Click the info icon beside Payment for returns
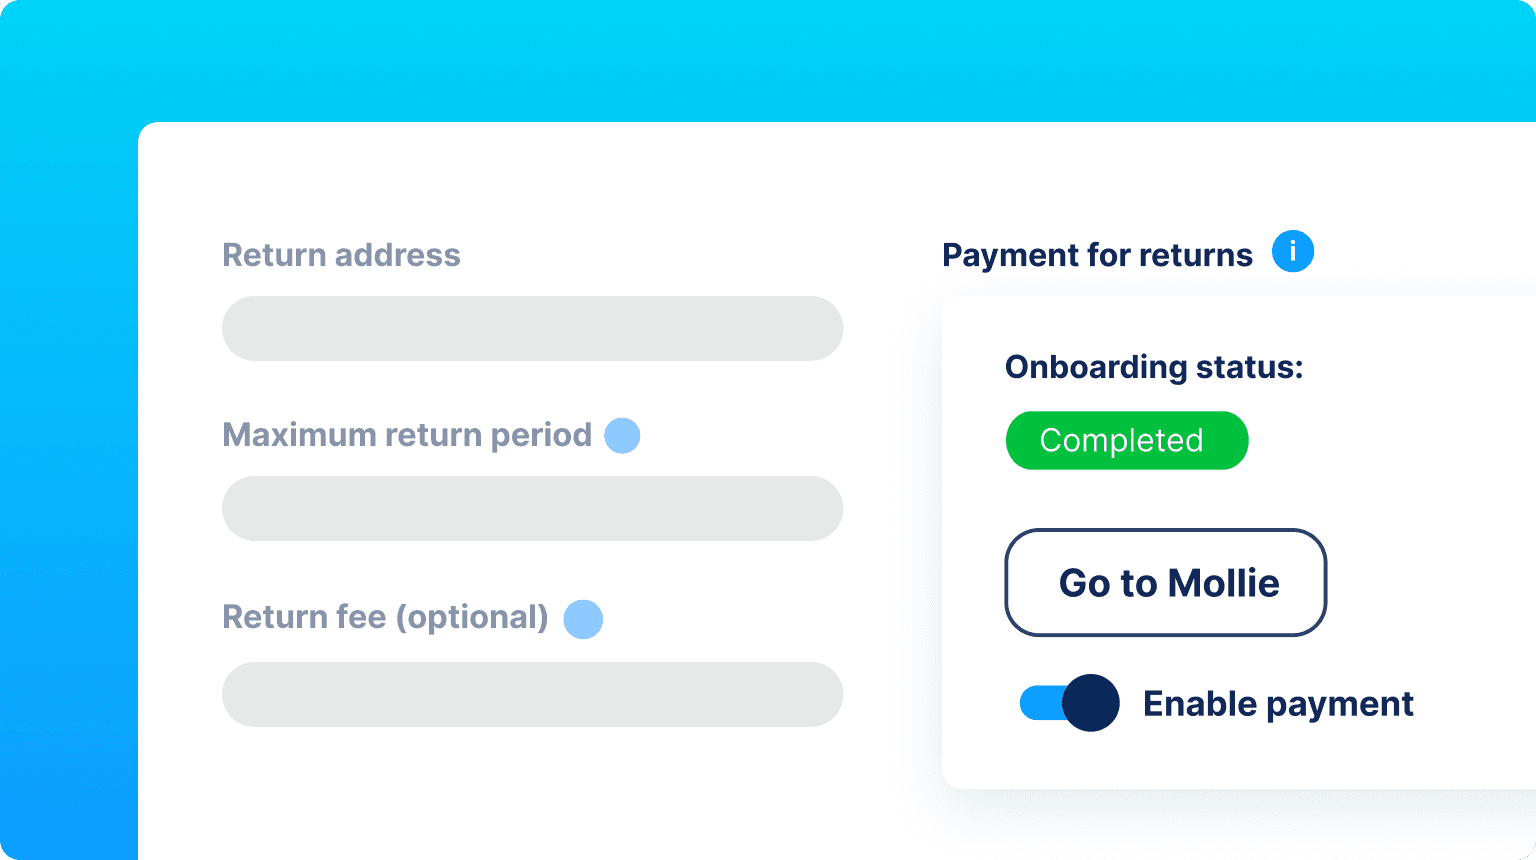1536x860 pixels. (1292, 251)
